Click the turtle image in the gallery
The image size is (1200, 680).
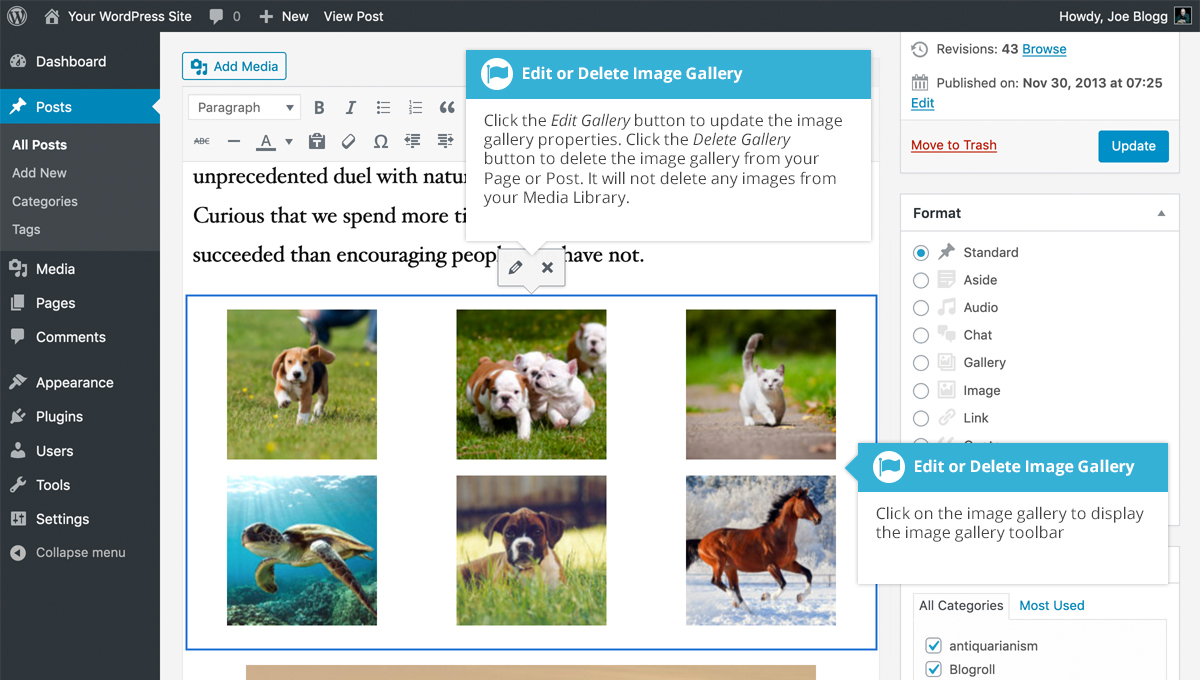pos(301,550)
